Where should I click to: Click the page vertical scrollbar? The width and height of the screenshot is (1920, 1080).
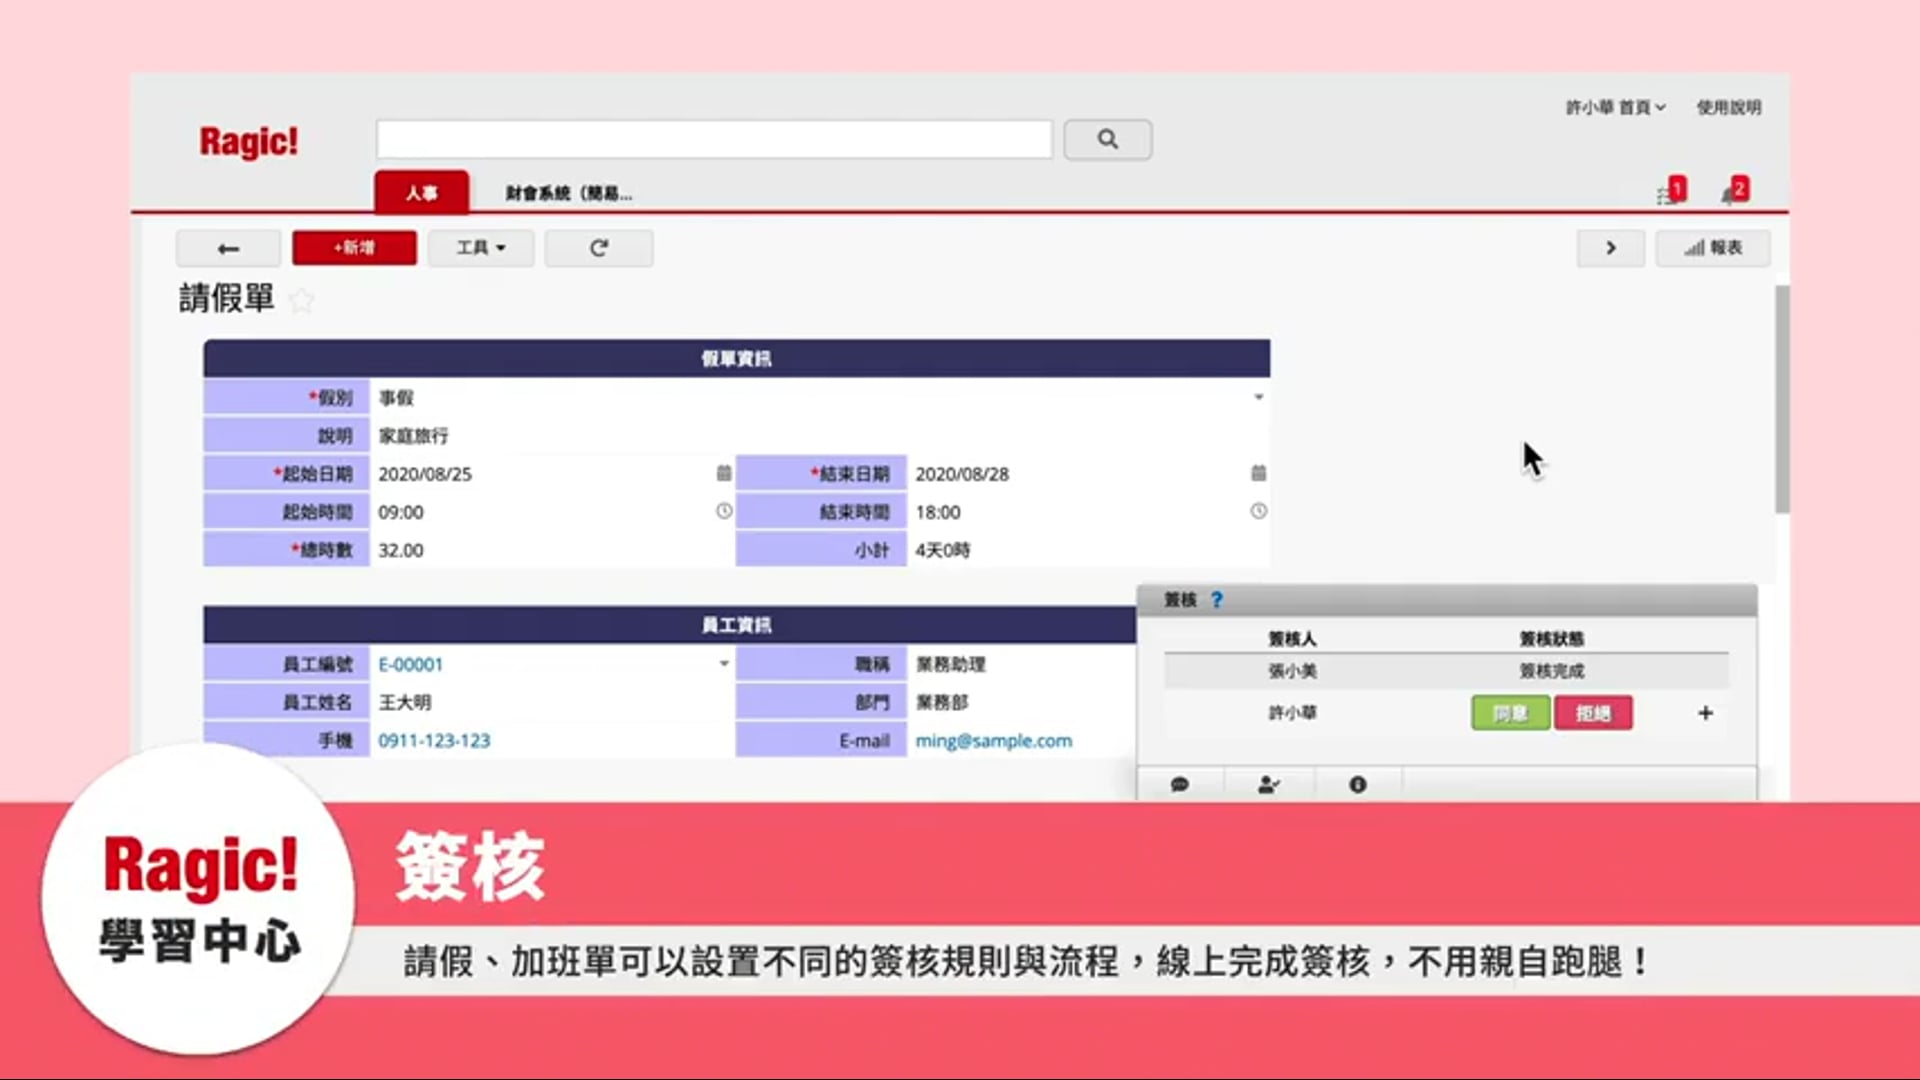pyautogui.click(x=1781, y=400)
